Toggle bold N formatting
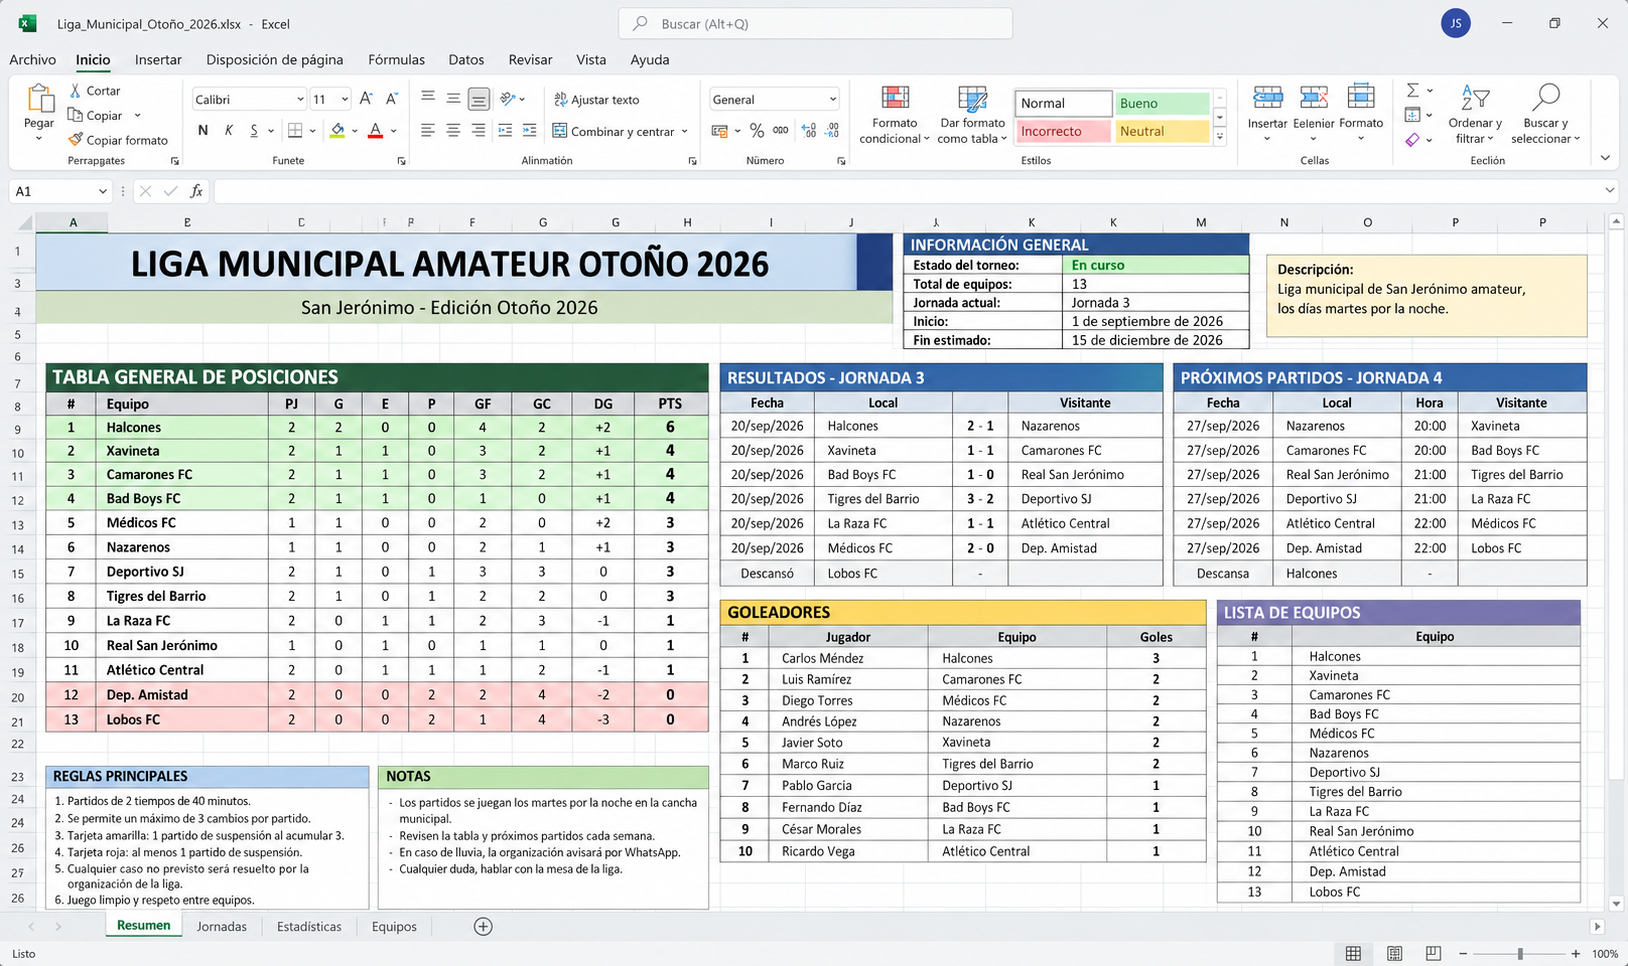The image size is (1628, 966). 203,131
